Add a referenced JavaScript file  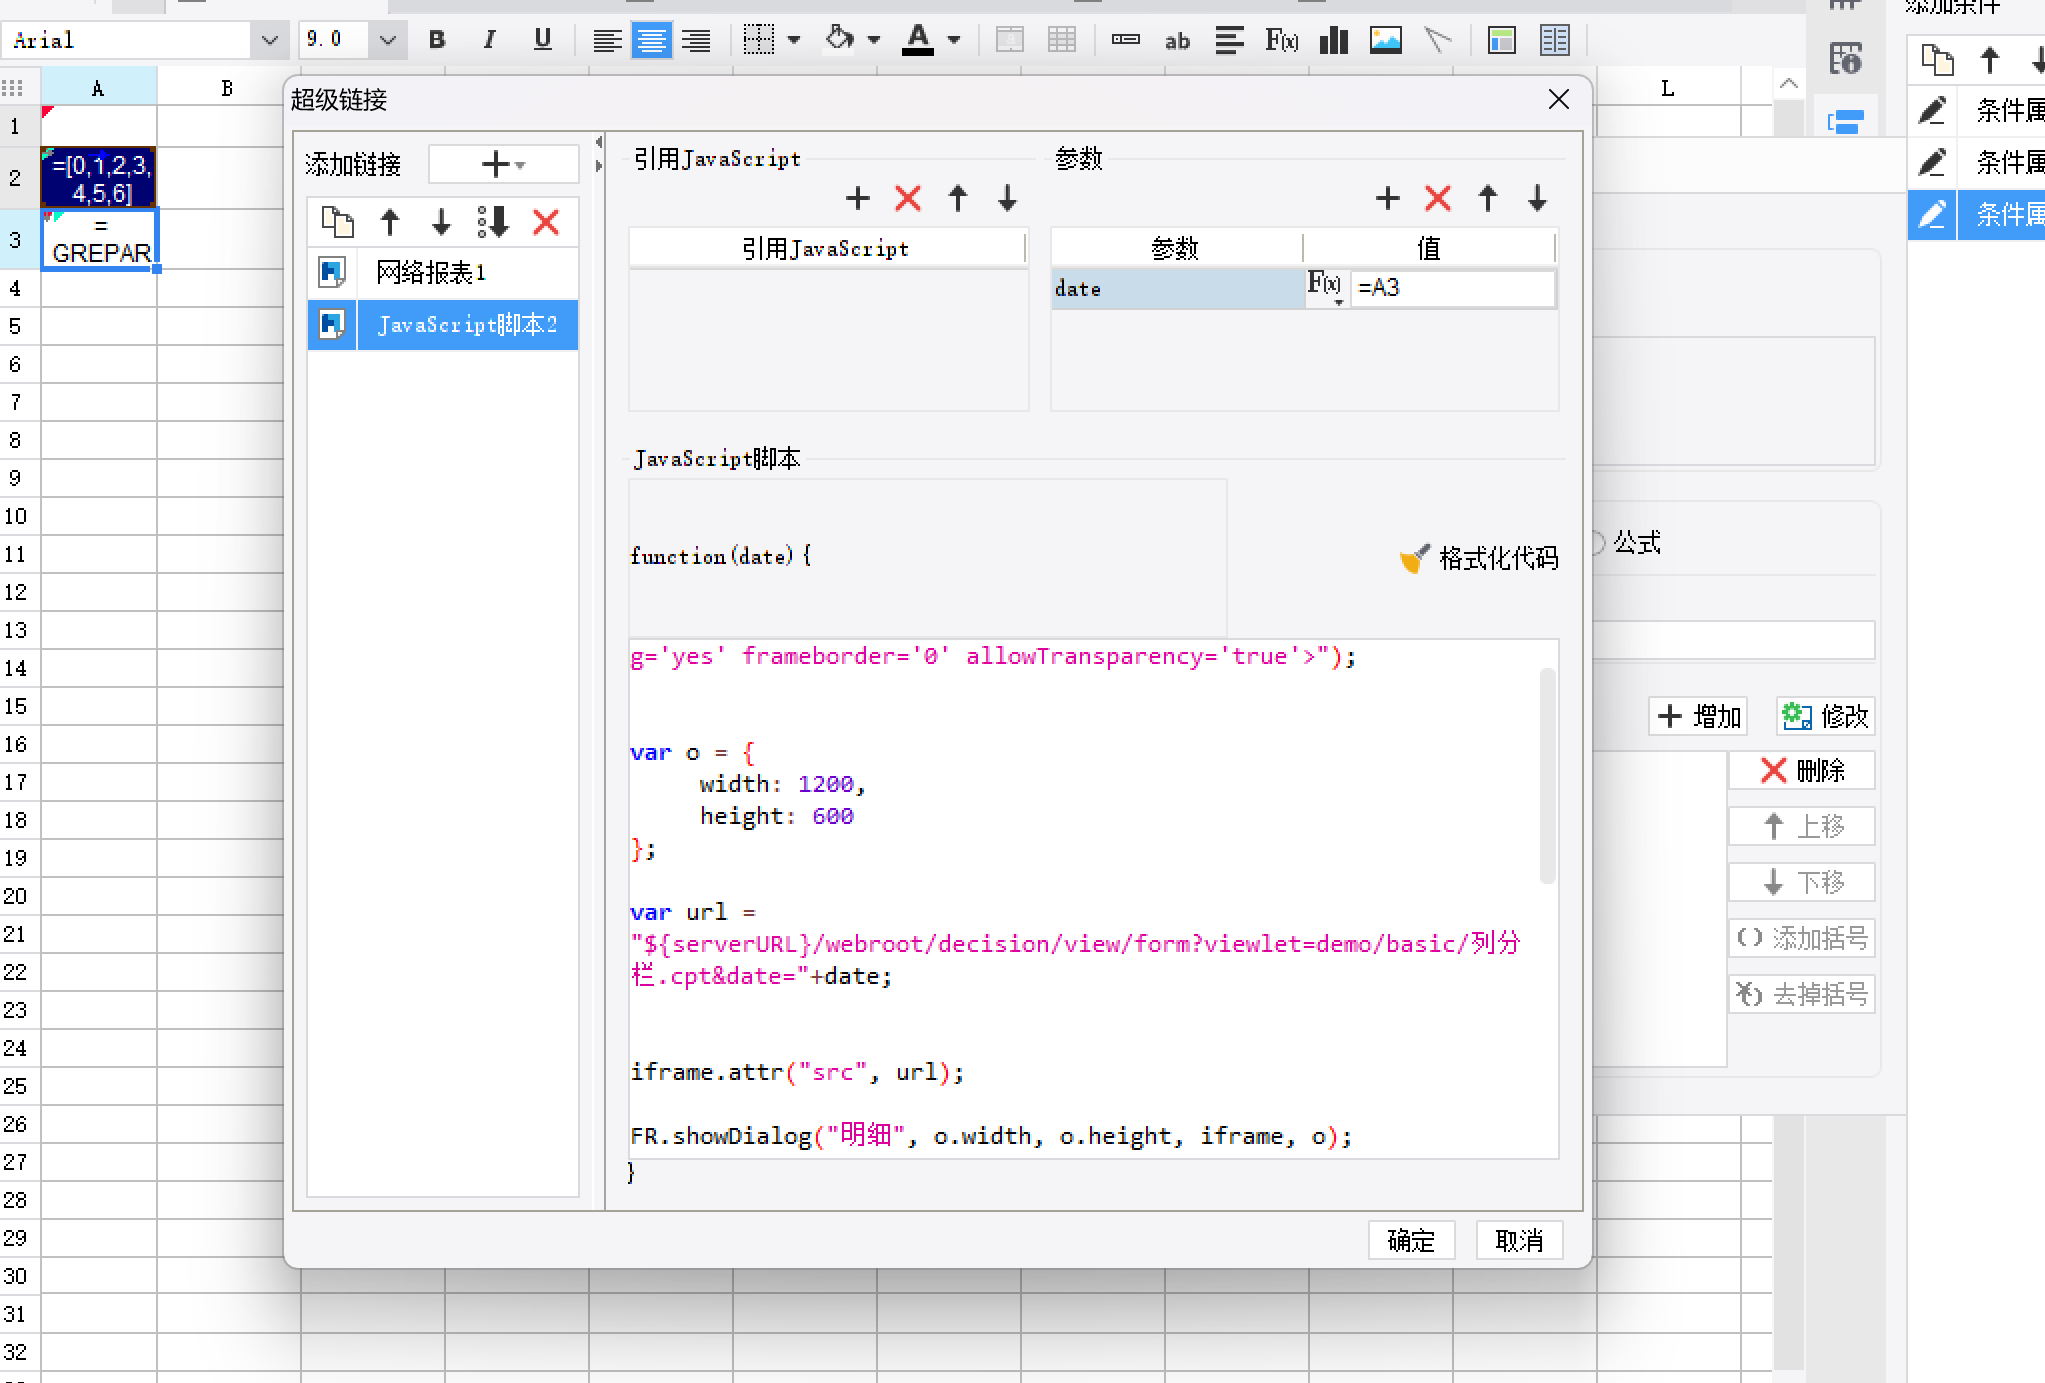857,198
